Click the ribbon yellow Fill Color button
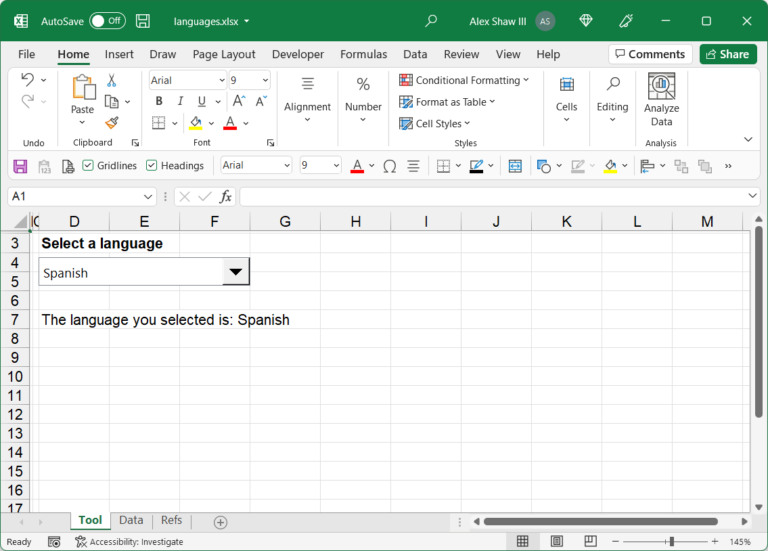Viewport: 768px width, 551px height. 196,122
